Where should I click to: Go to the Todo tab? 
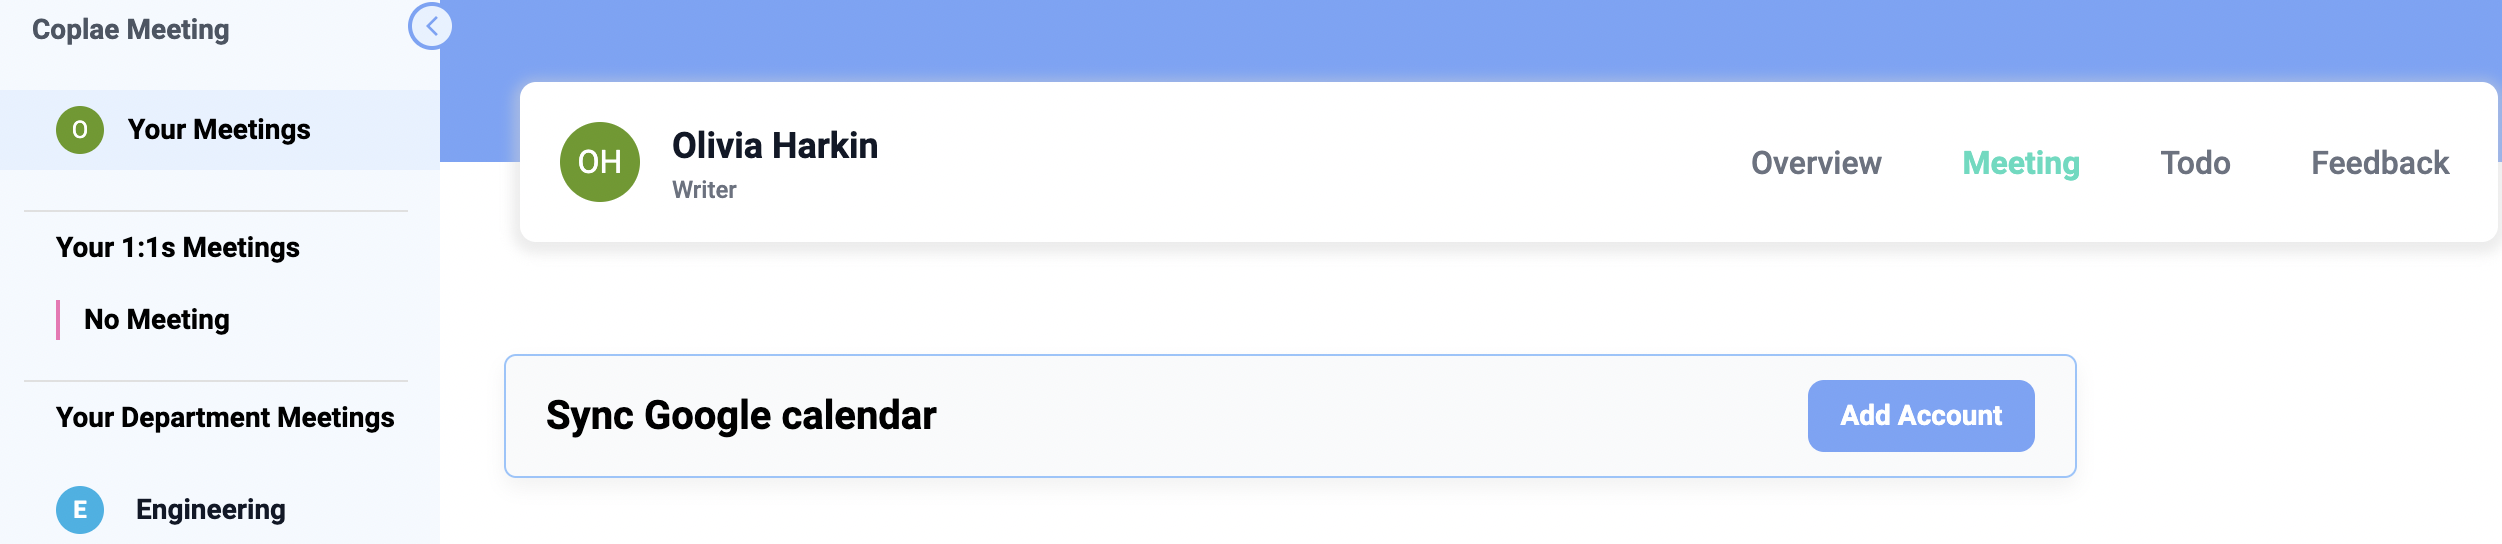(x=2195, y=163)
